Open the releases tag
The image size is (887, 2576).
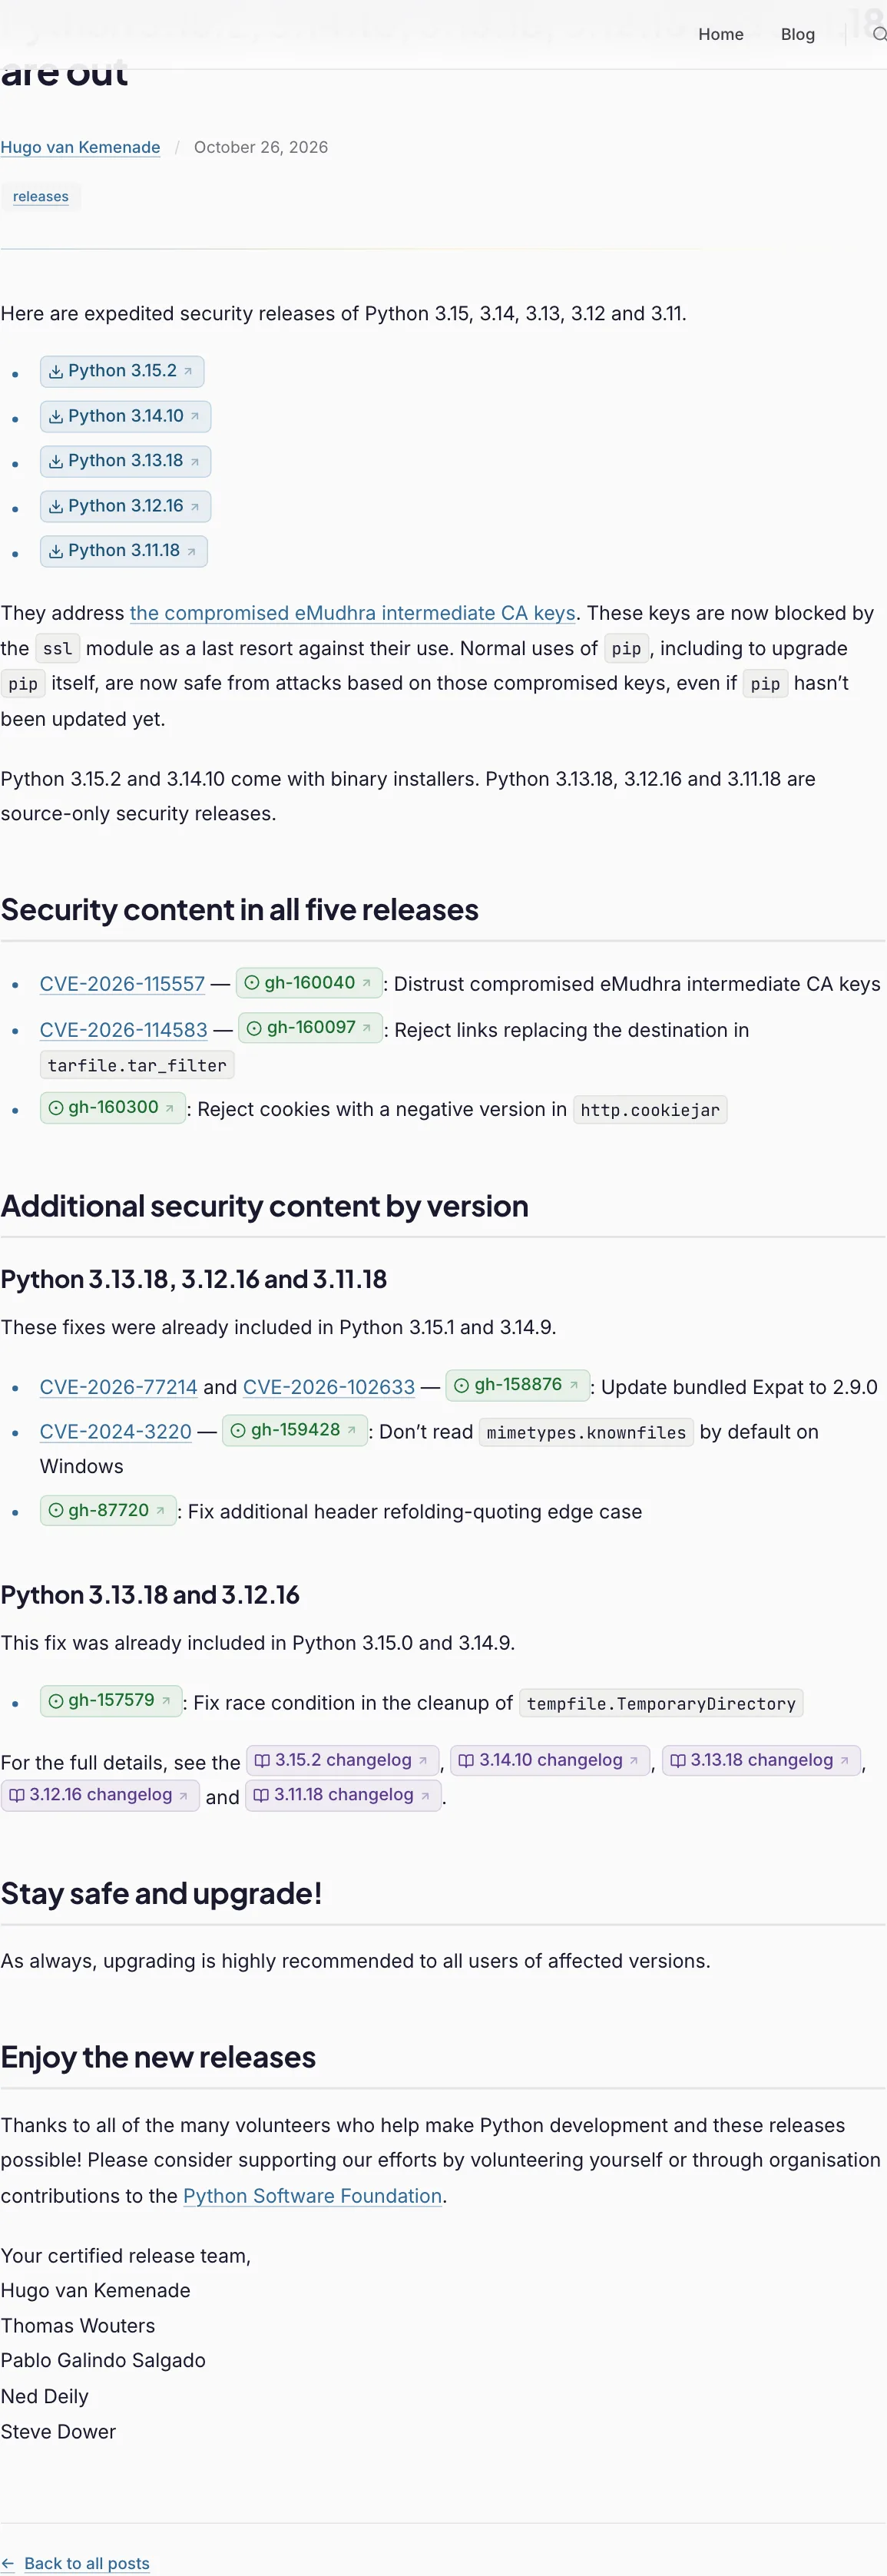(41, 197)
